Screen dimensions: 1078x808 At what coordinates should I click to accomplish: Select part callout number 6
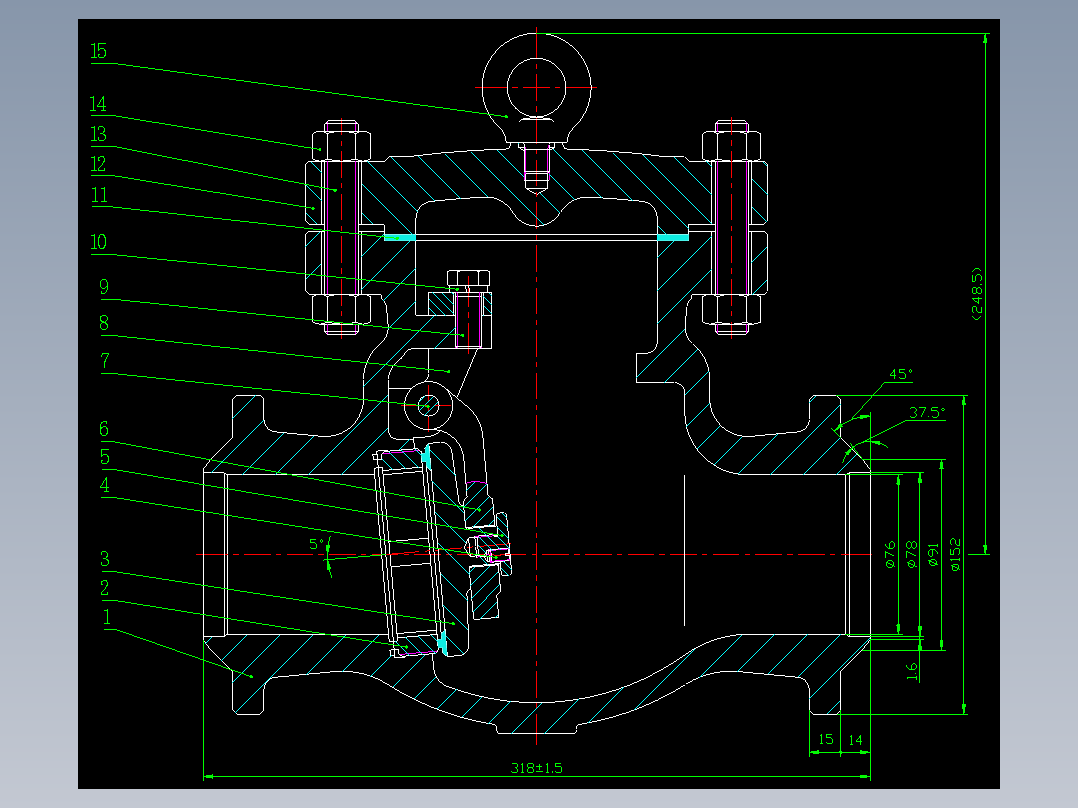coord(104,429)
